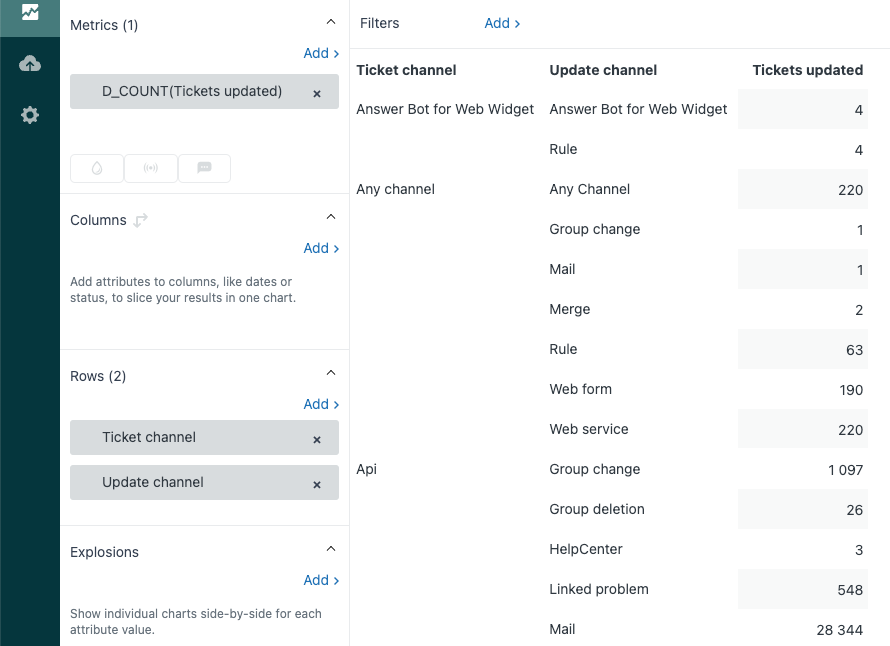Add an attribute to Rows

[x=321, y=404]
